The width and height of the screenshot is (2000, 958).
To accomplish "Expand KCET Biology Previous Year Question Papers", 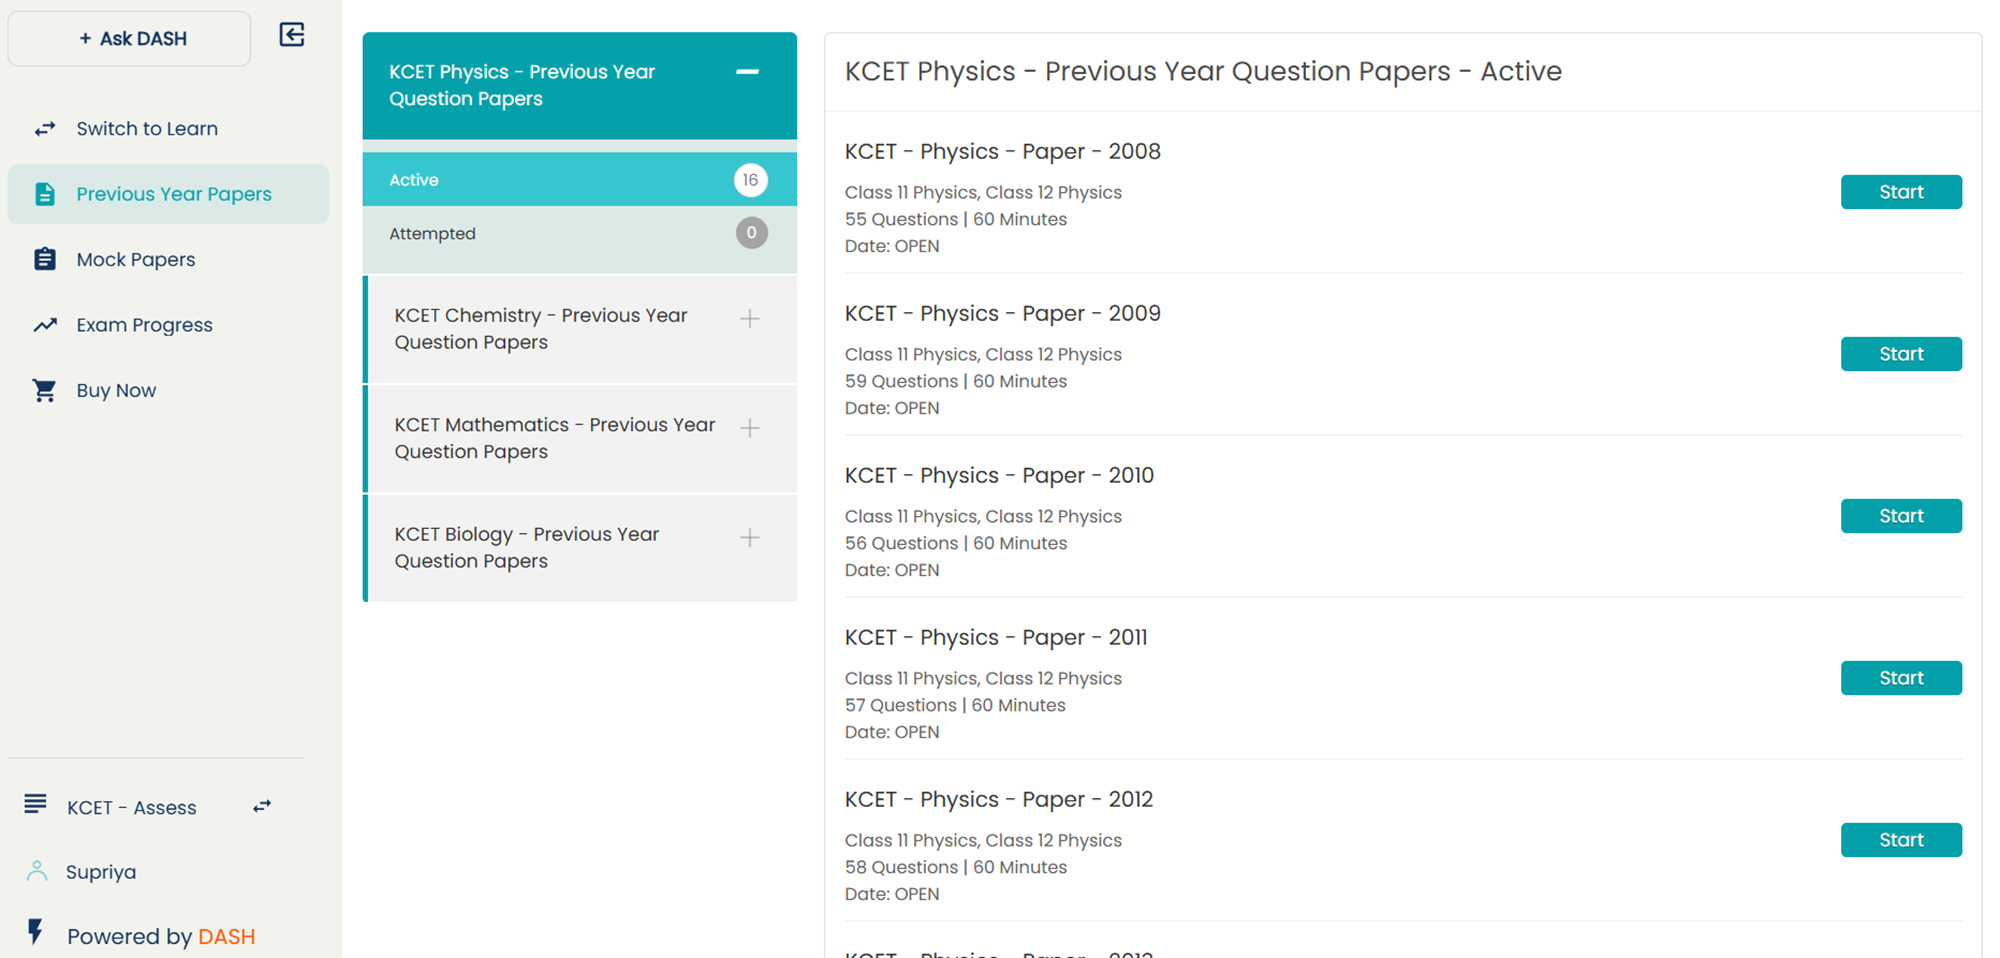I will (x=749, y=537).
